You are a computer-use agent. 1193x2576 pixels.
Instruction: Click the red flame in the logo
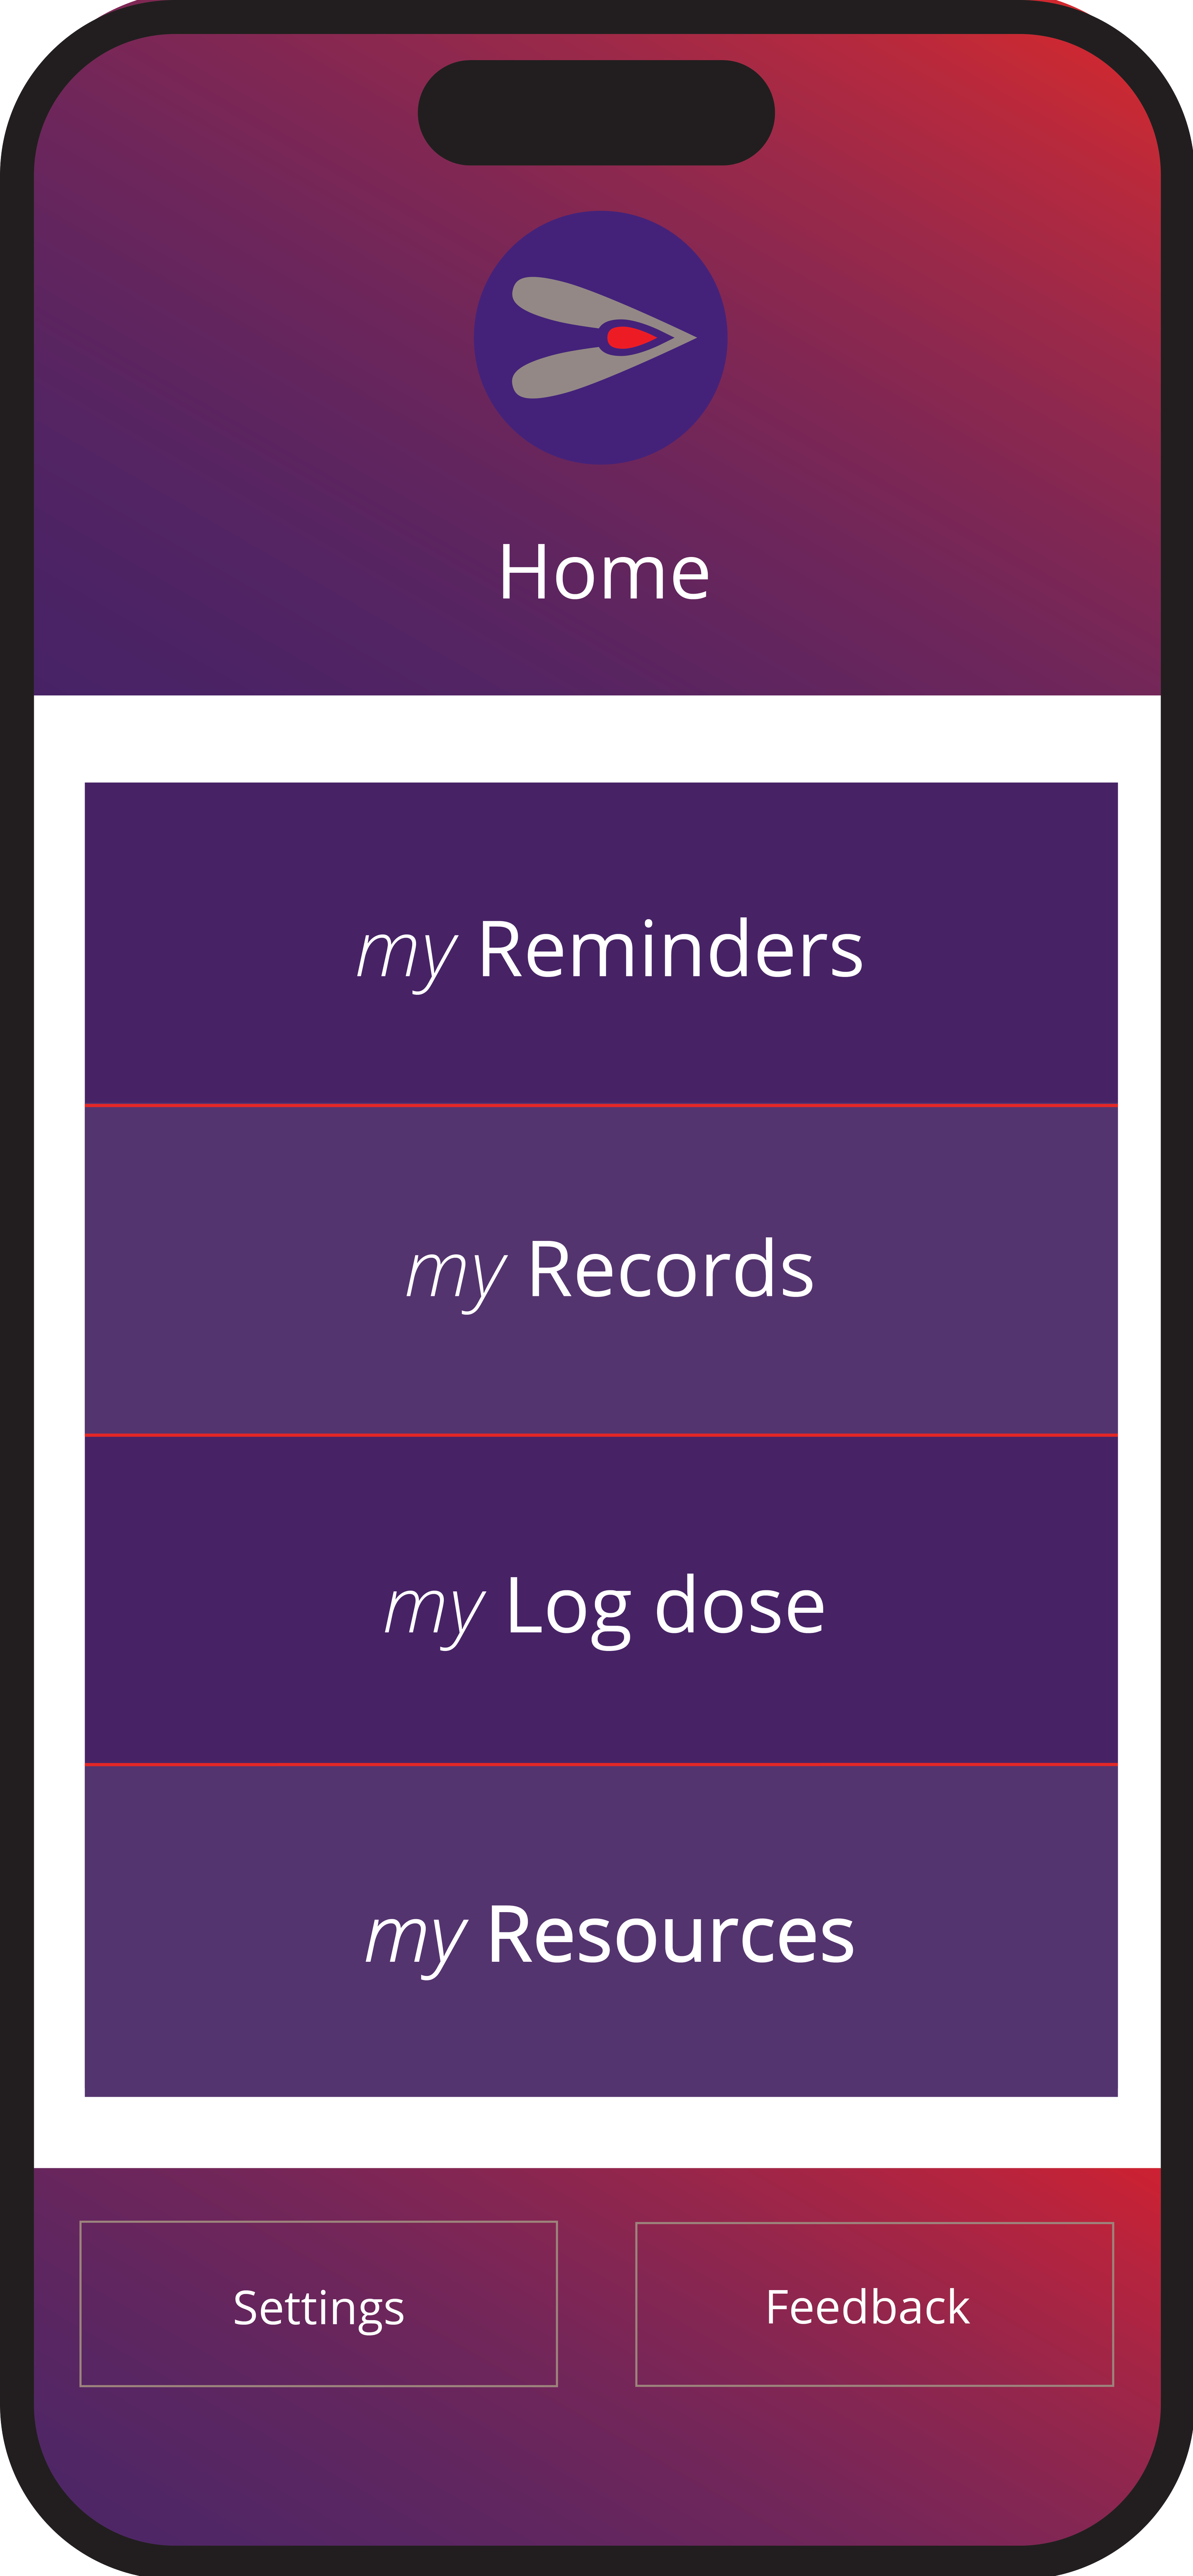tap(631, 338)
